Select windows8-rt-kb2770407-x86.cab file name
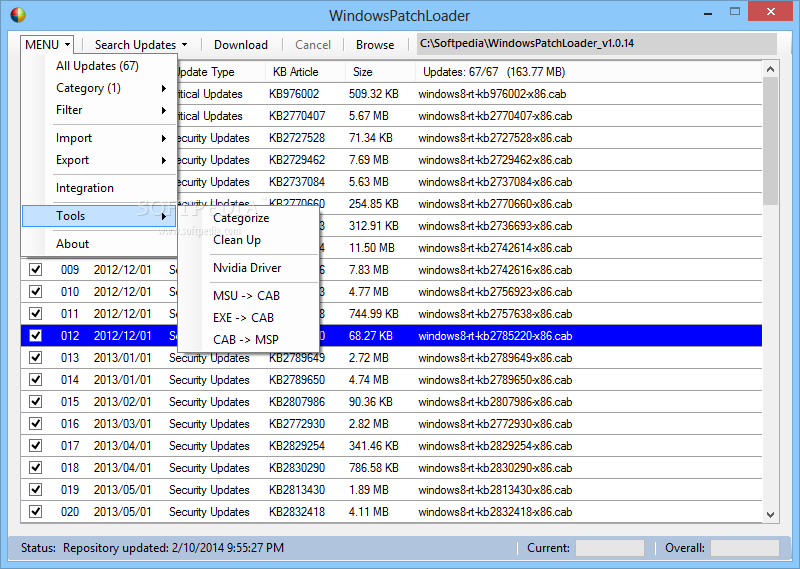The width and height of the screenshot is (800, 569). click(495, 116)
